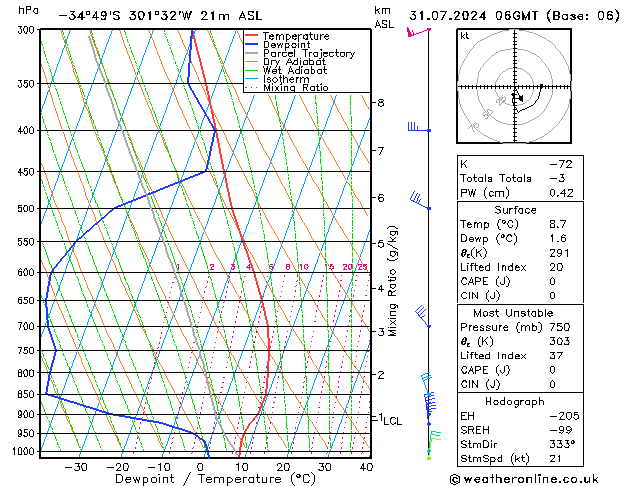Select the Parcel Trajectory legend entry
Screen dimensions: 629x486
click(x=309, y=53)
